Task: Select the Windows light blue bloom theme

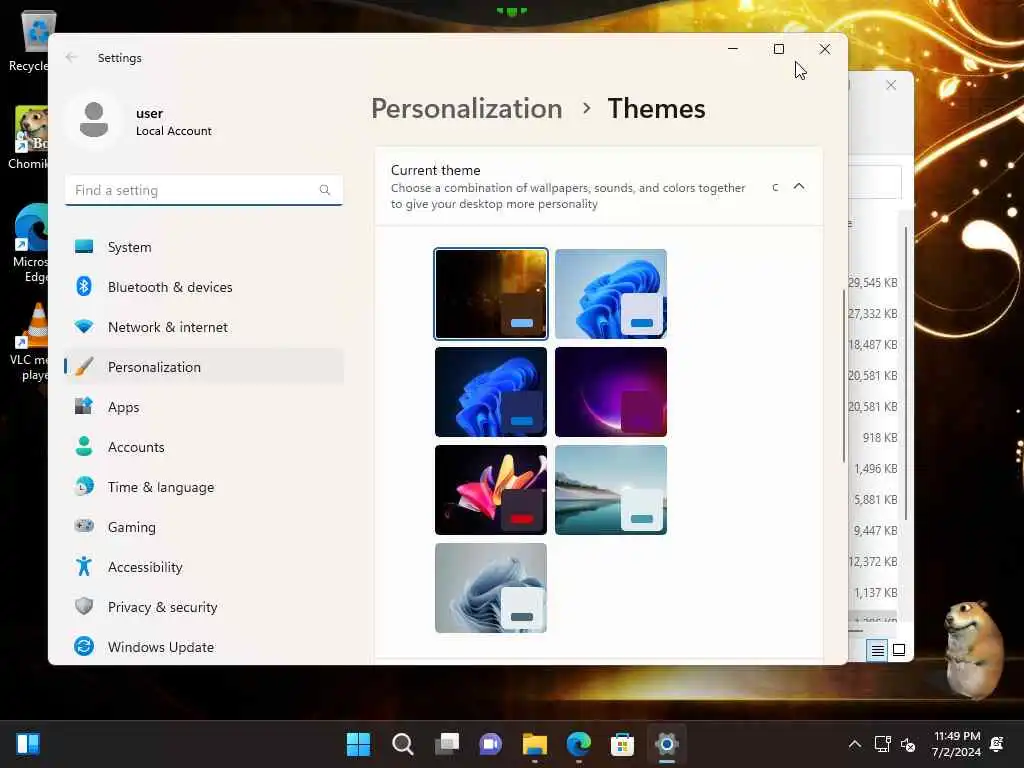Action: point(611,294)
